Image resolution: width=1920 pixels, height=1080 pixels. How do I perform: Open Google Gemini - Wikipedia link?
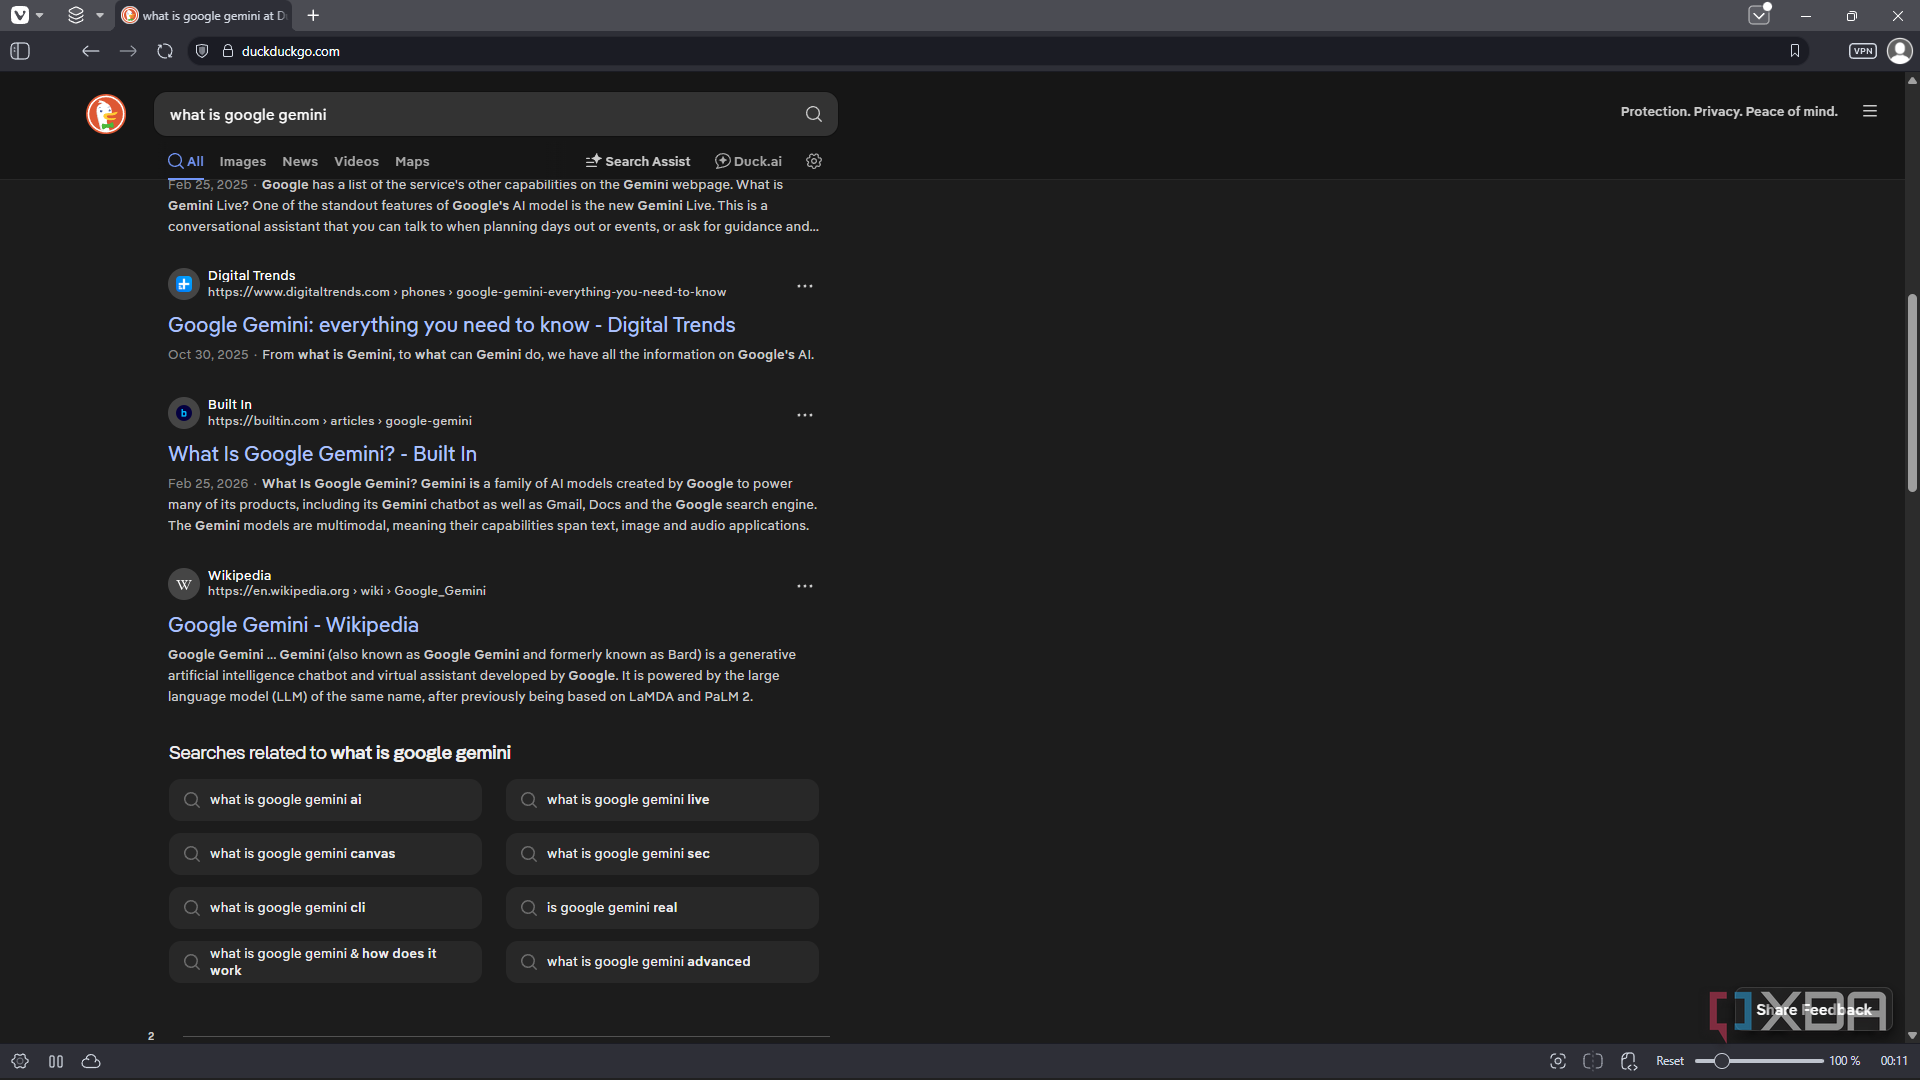pos(293,625)
